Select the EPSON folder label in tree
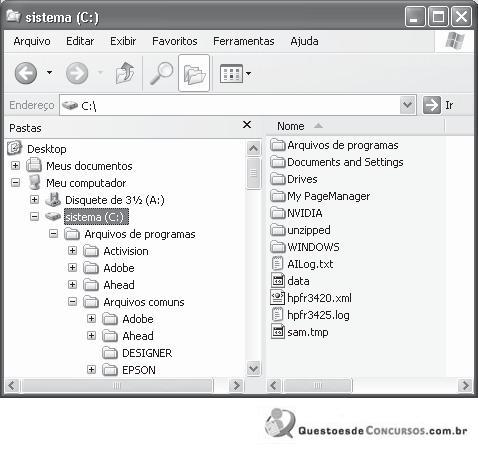The height and width of the screenshot is (454, 478). [x=139, y=370]
